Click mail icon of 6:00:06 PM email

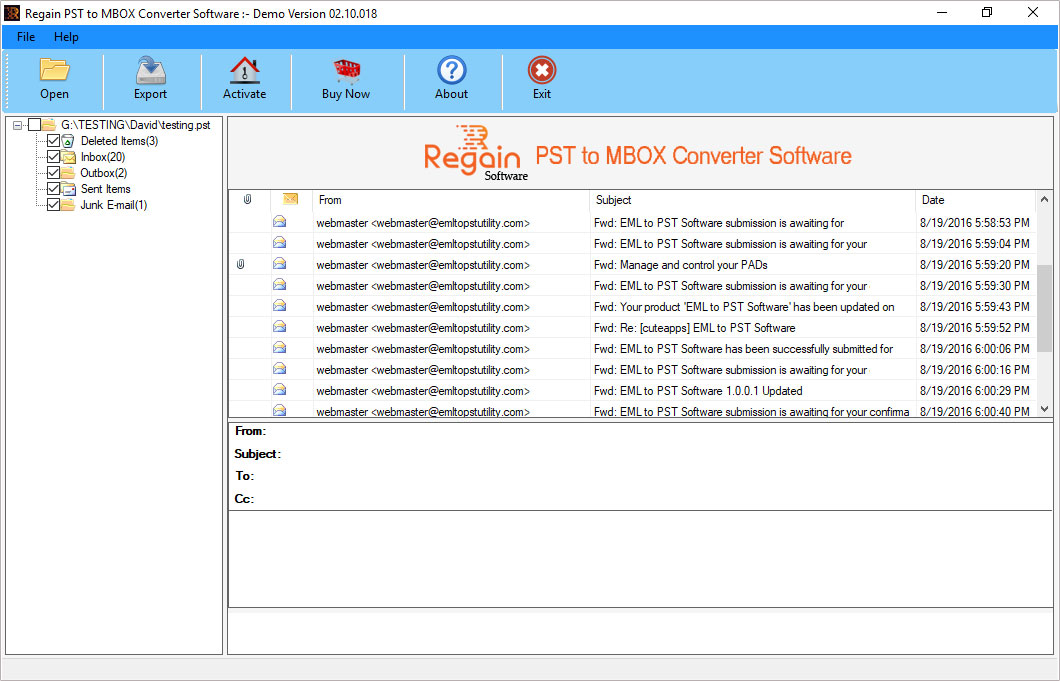[x=279, y=348]
